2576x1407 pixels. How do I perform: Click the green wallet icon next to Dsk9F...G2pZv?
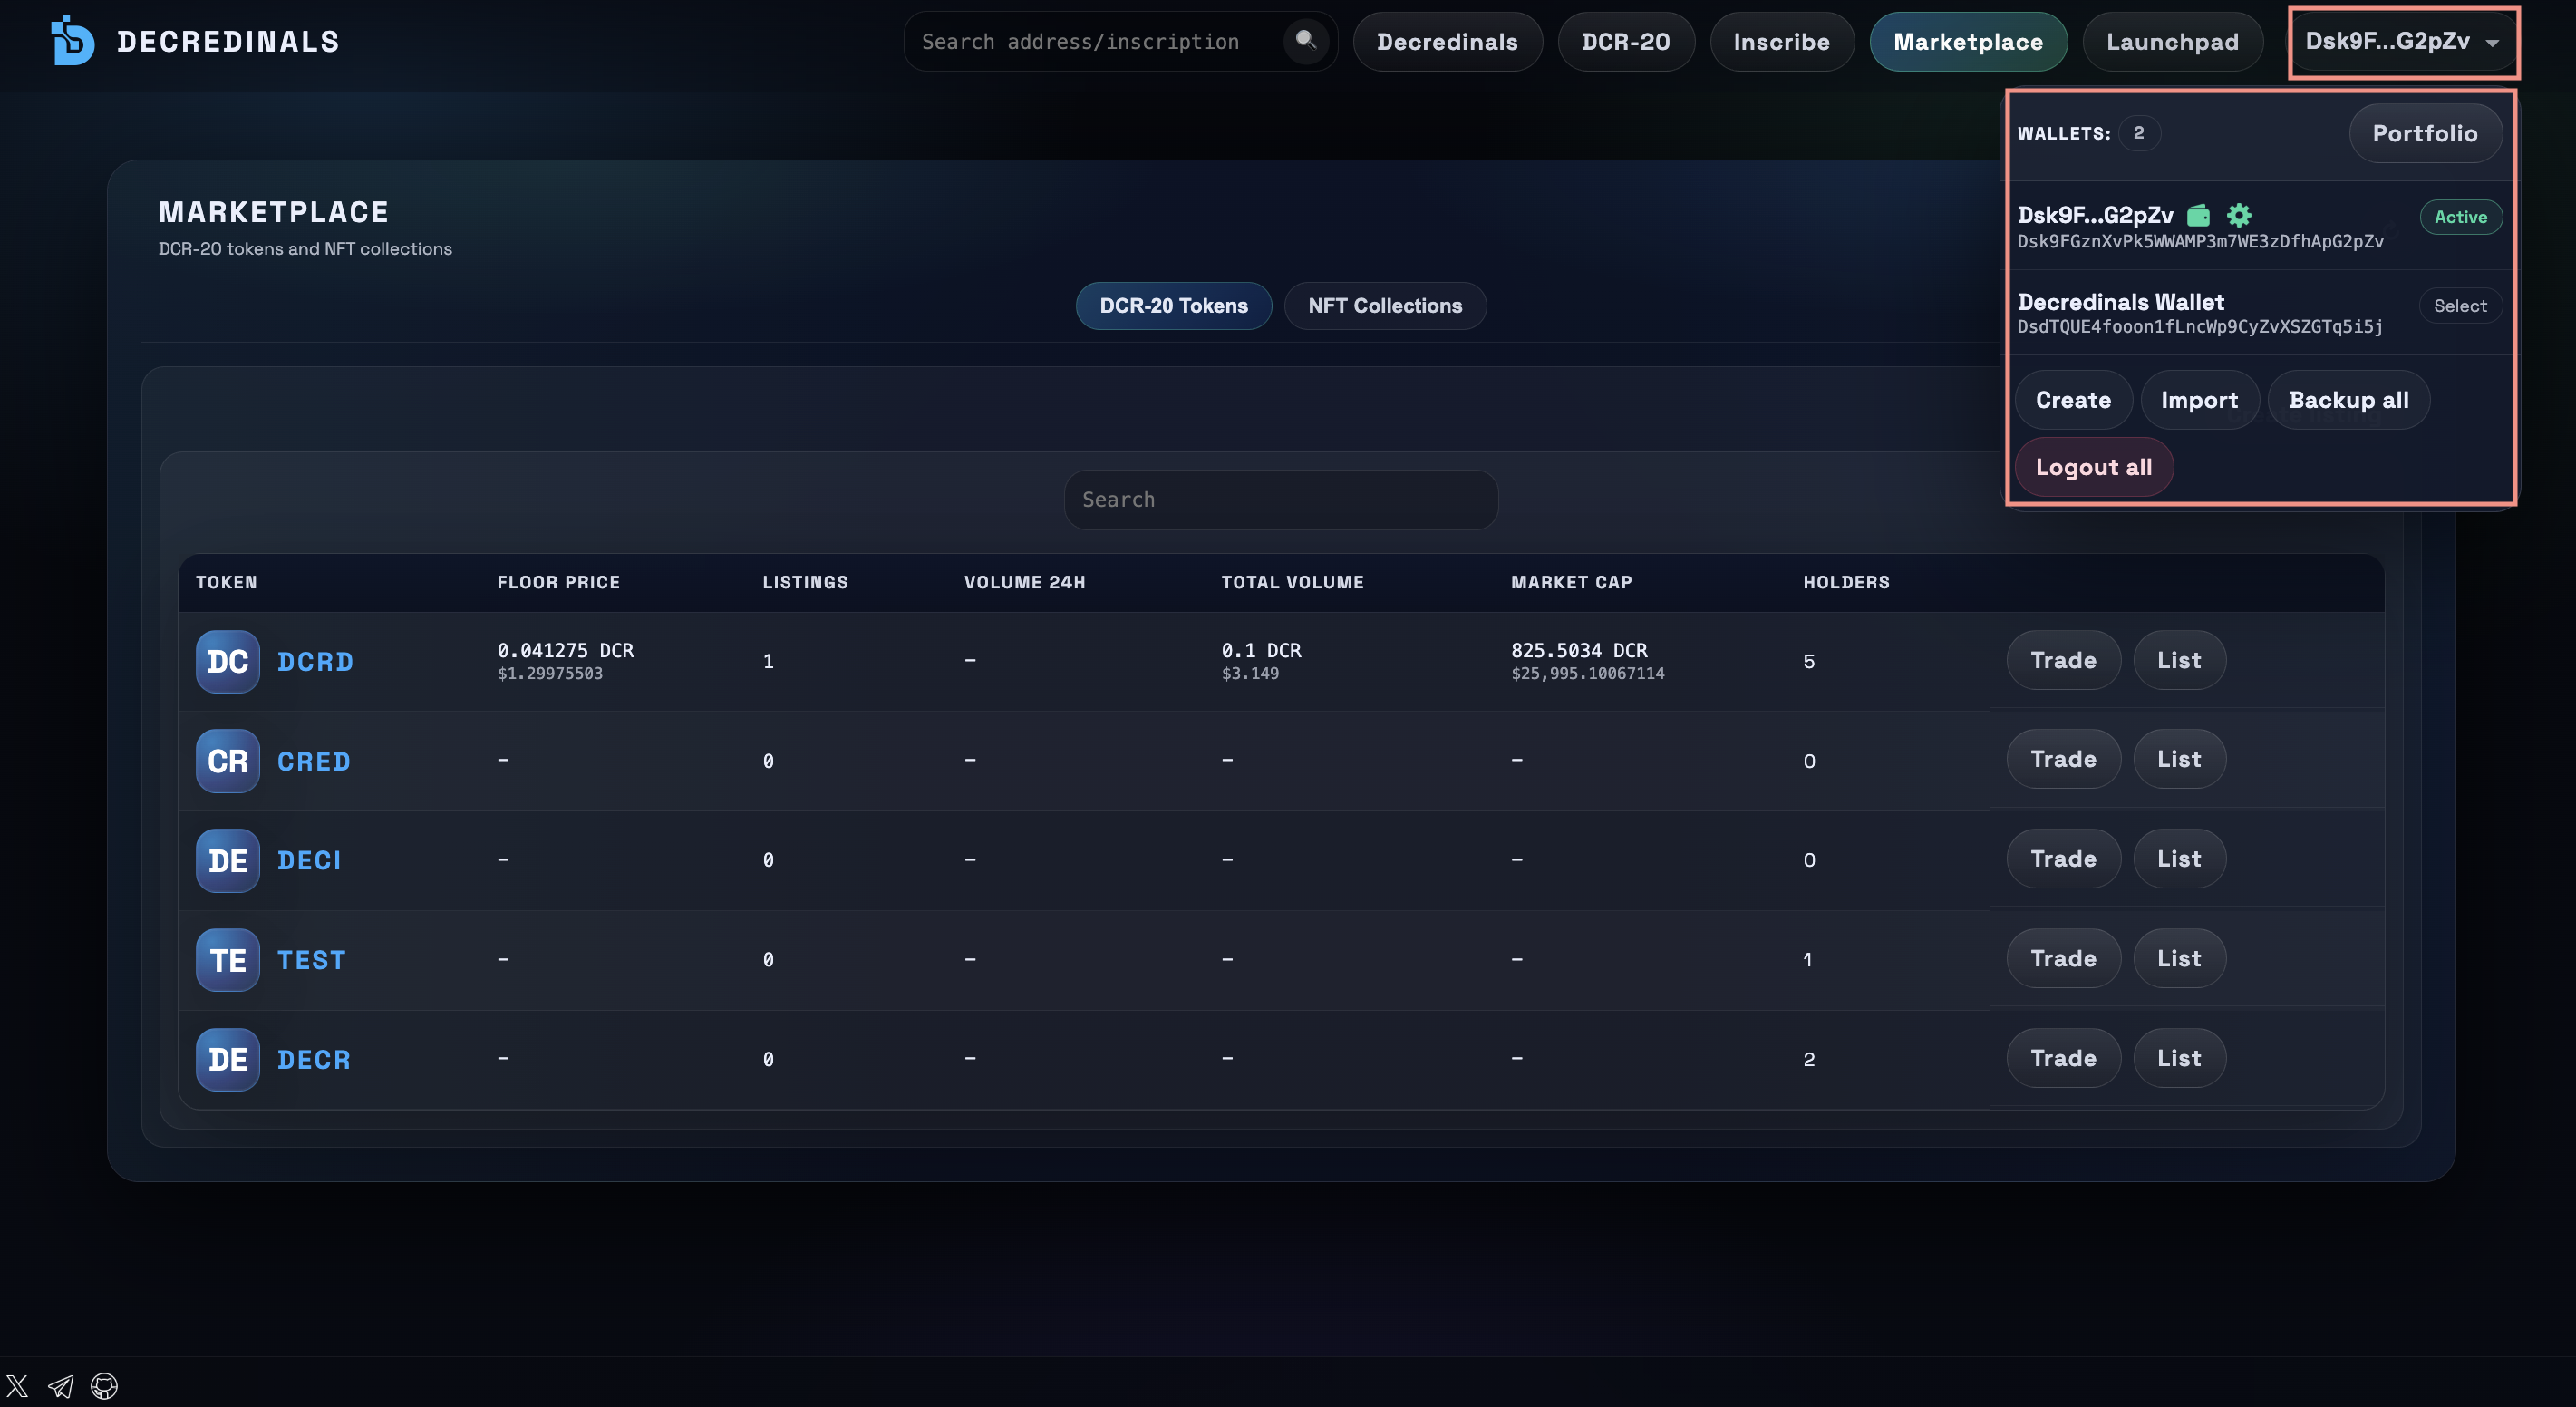[2198, 214]
